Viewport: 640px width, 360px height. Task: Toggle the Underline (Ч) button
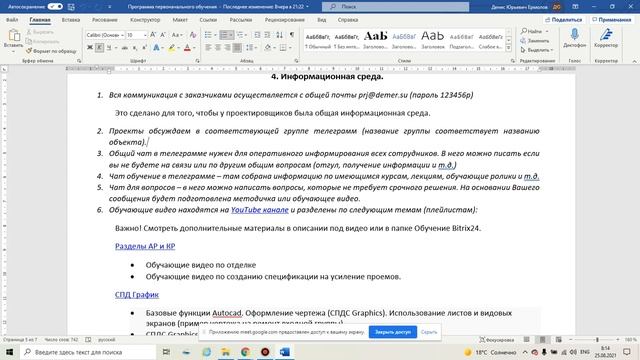(109, 48)
